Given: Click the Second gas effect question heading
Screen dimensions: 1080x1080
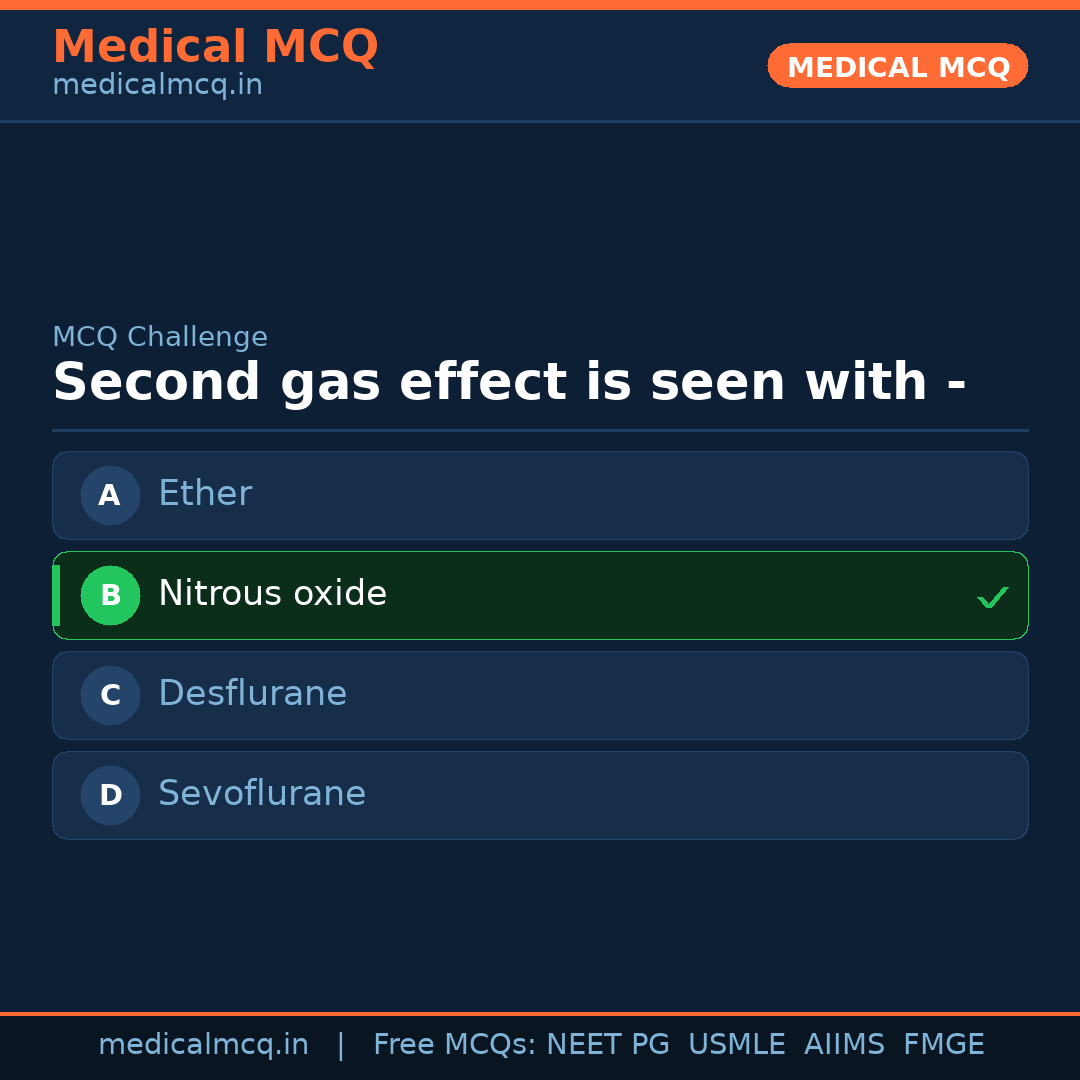Looking at the screenshot, I should click(x=509, y=383).
